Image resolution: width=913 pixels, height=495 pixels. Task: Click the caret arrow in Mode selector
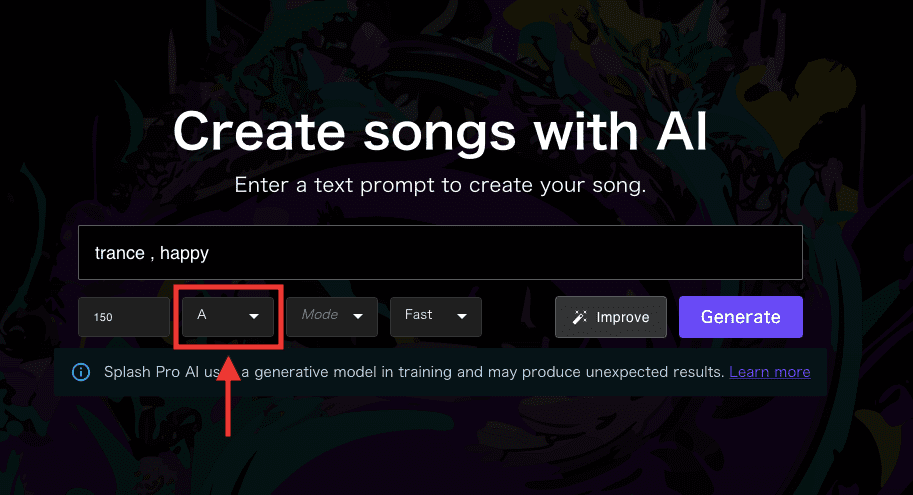coord(358,316)
